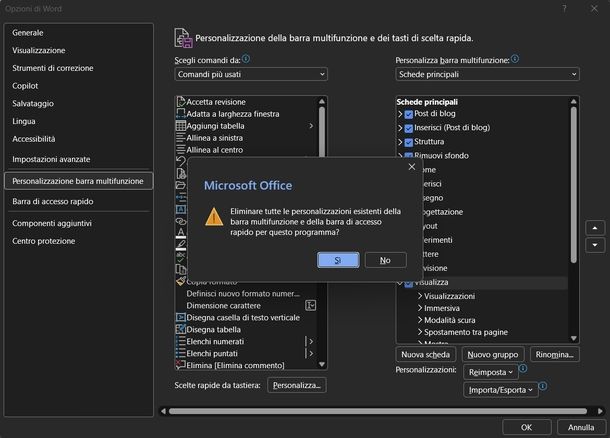610x438 pixels.
Task: Click the info icon next to Reimposta
Action: point(523,368)
